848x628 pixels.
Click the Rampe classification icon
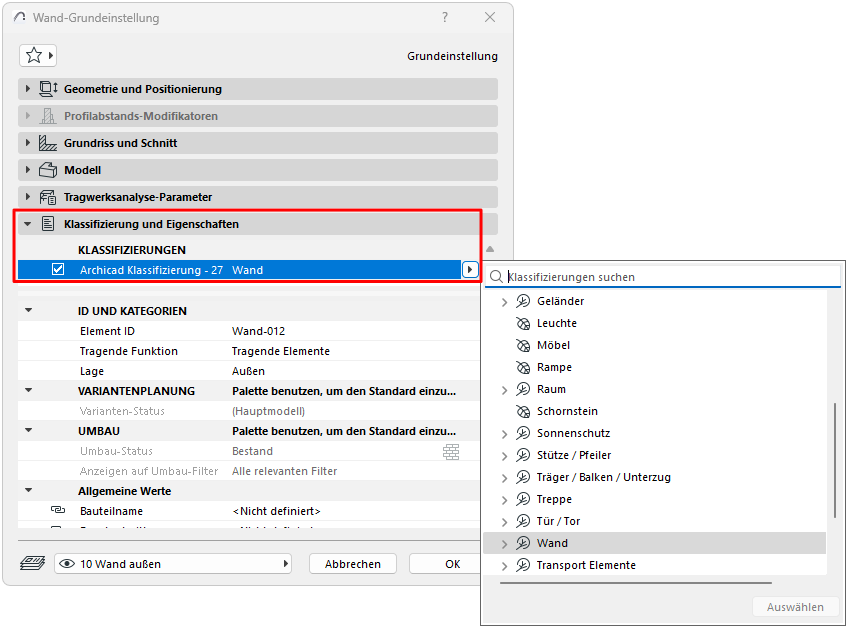coord(523,367)
